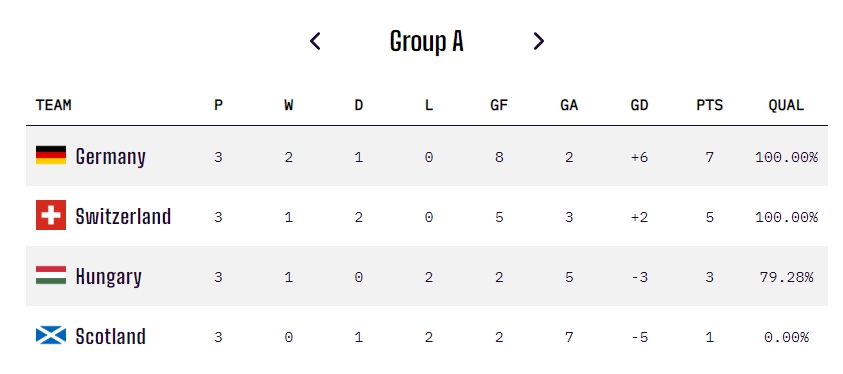The height and width of the screenshot is (374, 843).
Task: Select the Hungary team name
Action: tap(109, 277)
